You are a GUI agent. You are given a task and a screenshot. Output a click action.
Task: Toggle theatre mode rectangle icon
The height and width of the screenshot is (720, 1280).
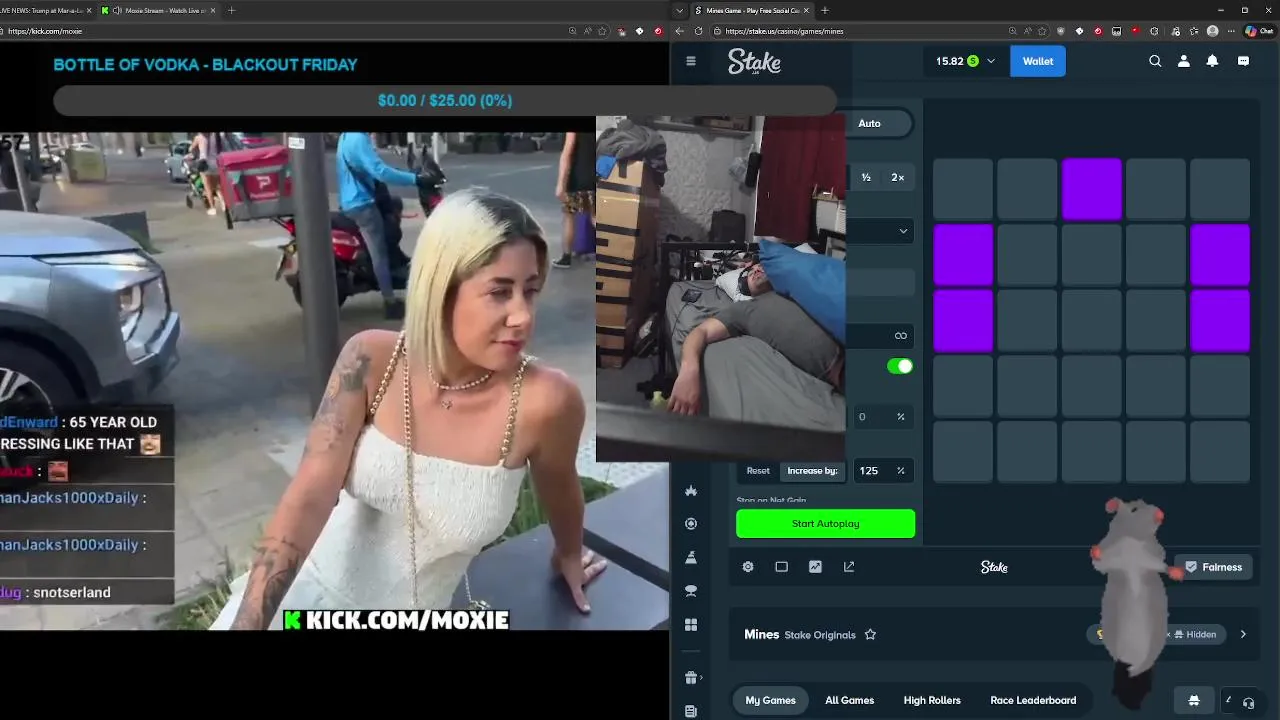pyautogui.click(x=782, y=567)
